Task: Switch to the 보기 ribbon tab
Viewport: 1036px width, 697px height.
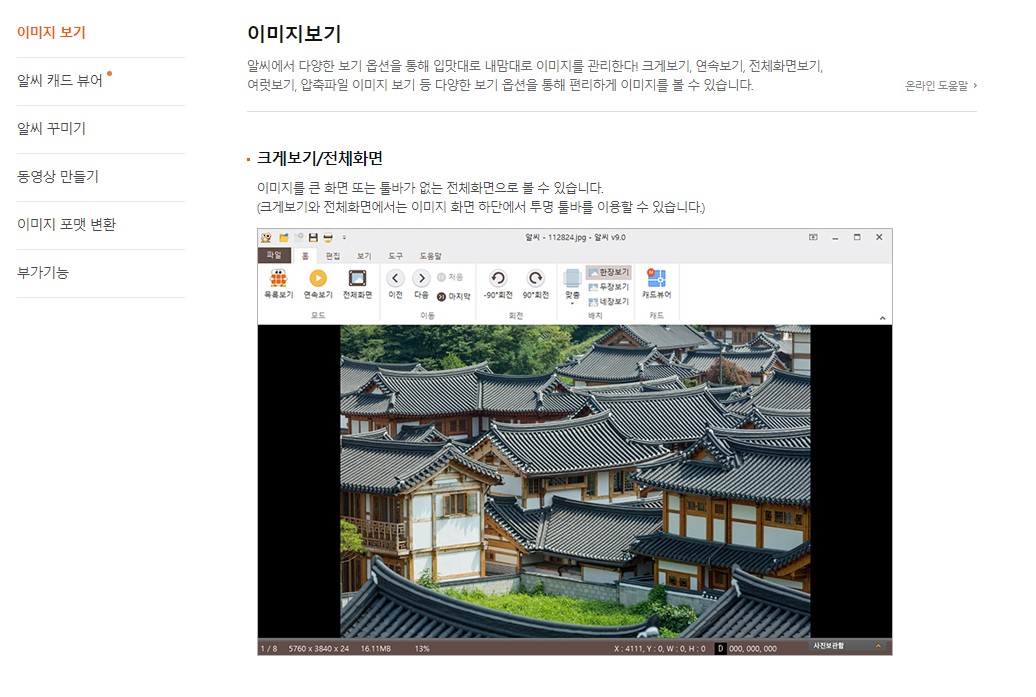Action: [364, 256]
